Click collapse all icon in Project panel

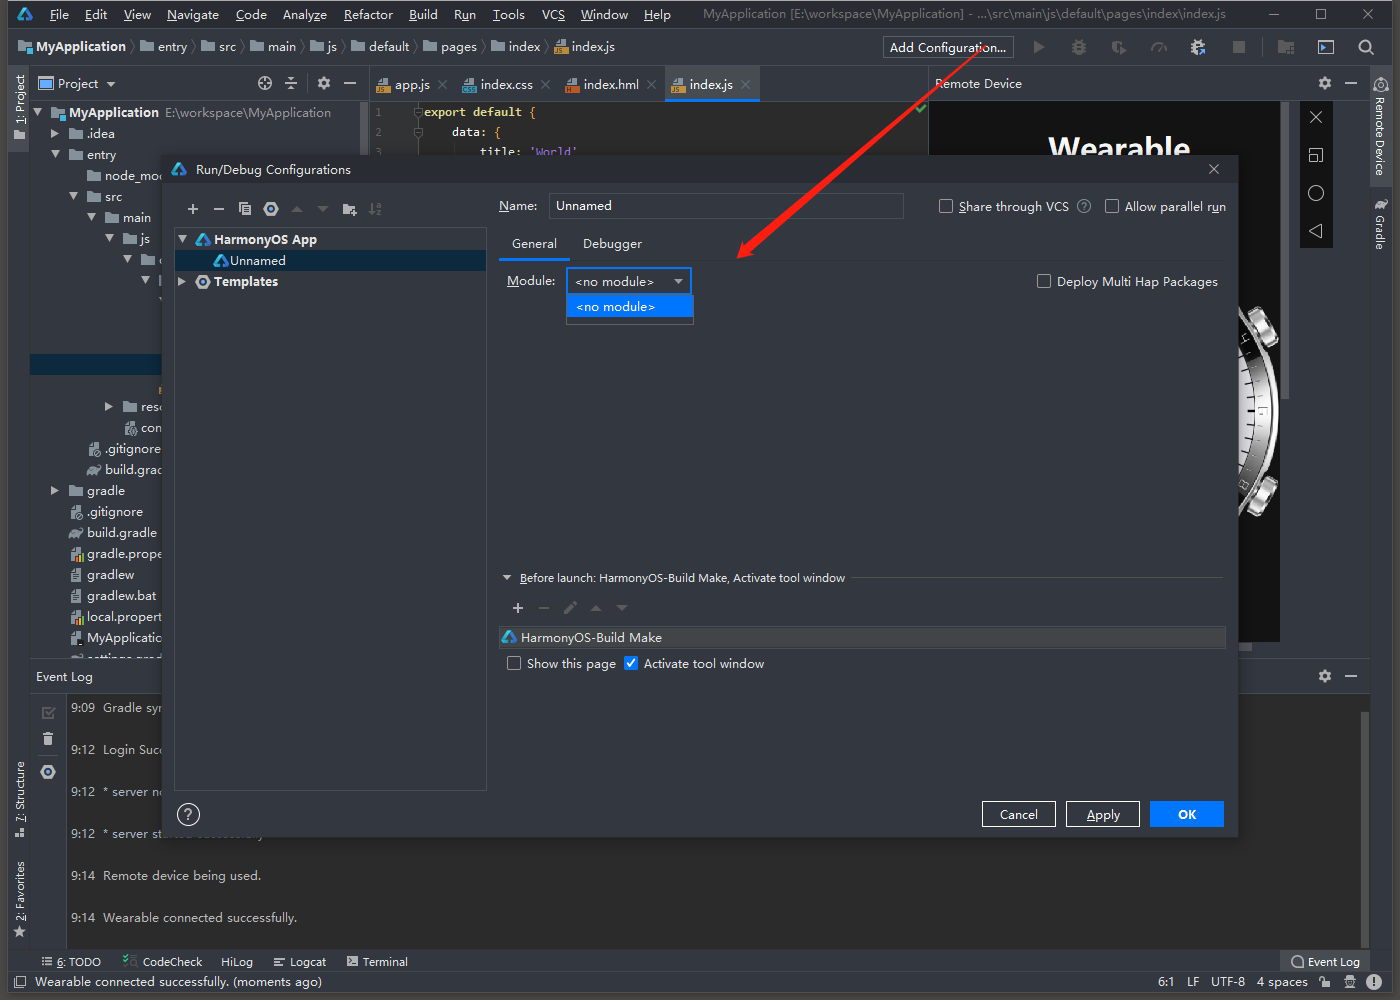(x=291, y=84)
